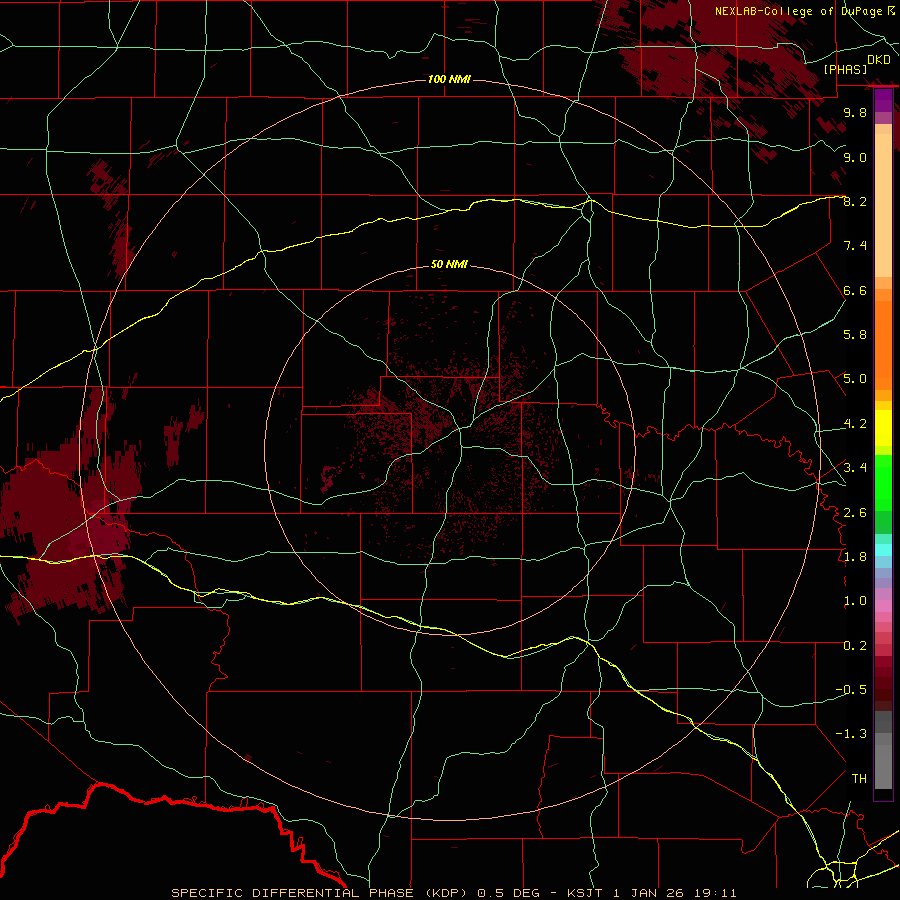Click the 100 NMI range ring label

coord(449,79)
